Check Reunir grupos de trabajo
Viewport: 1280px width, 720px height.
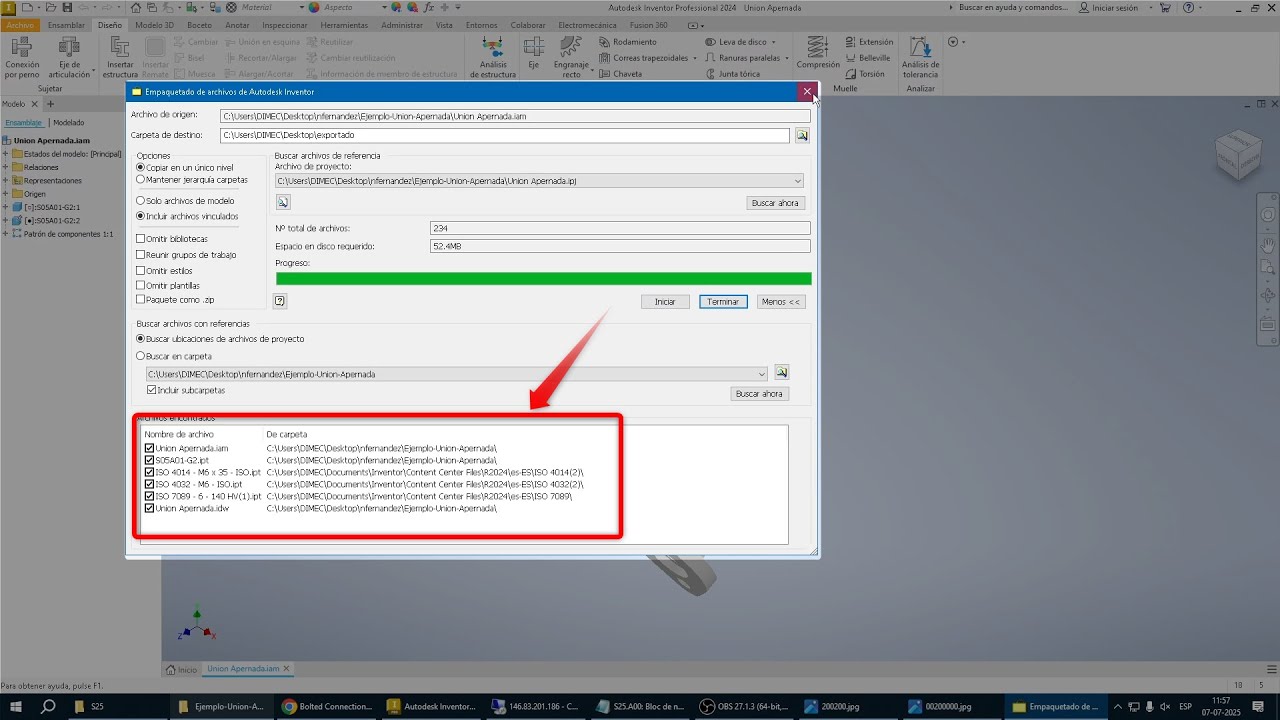[141, 255]
